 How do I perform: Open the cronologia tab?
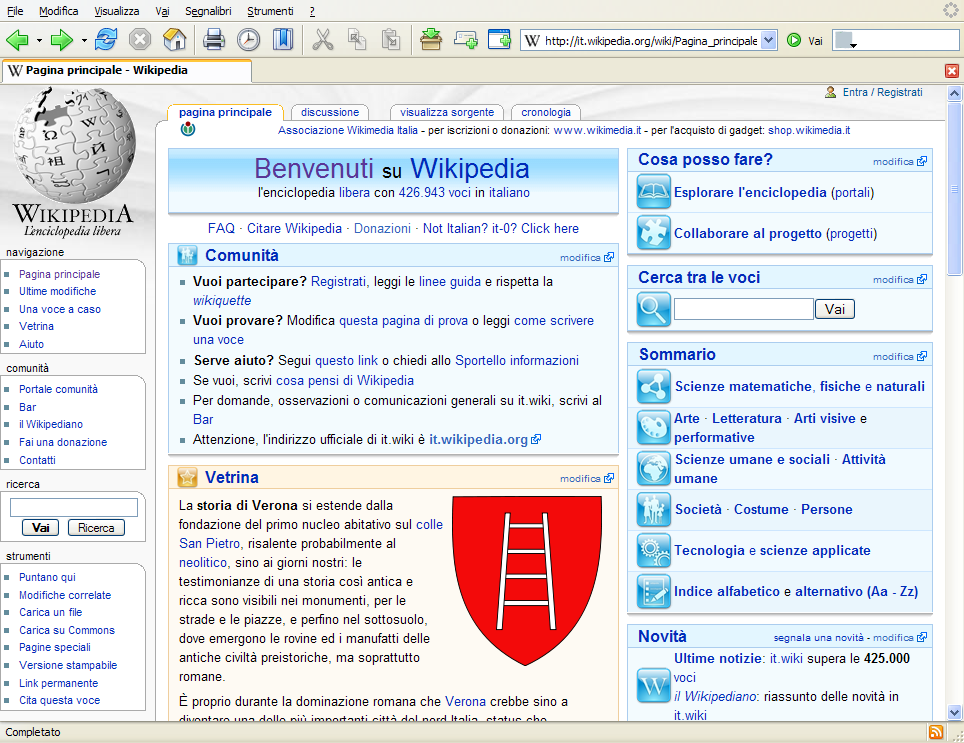(546, 112)
